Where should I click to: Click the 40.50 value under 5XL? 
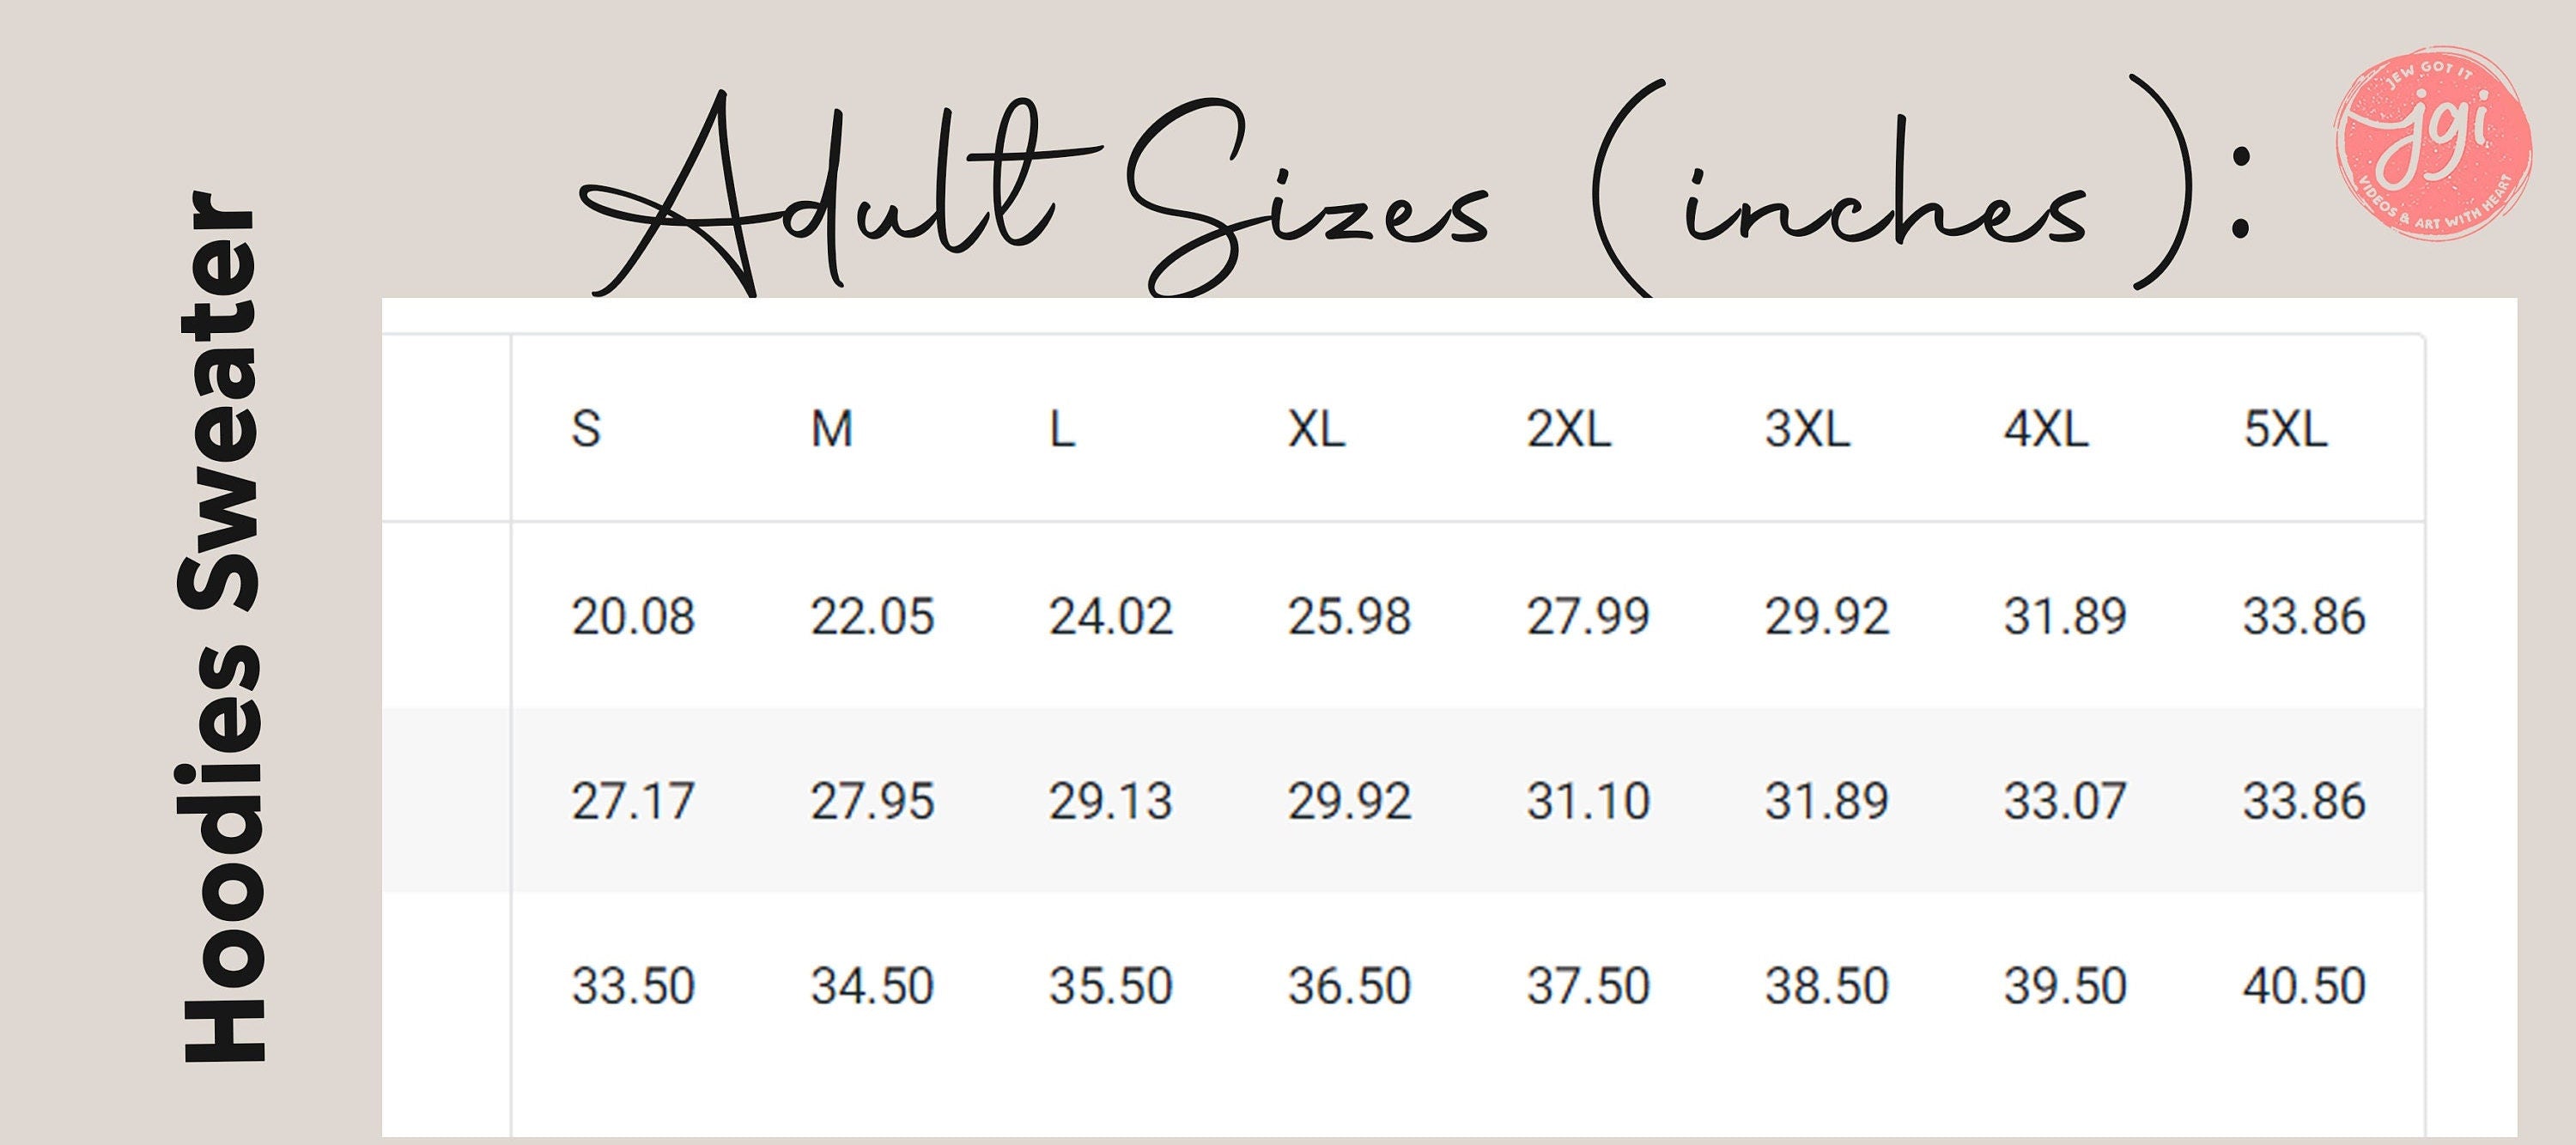2304,987
